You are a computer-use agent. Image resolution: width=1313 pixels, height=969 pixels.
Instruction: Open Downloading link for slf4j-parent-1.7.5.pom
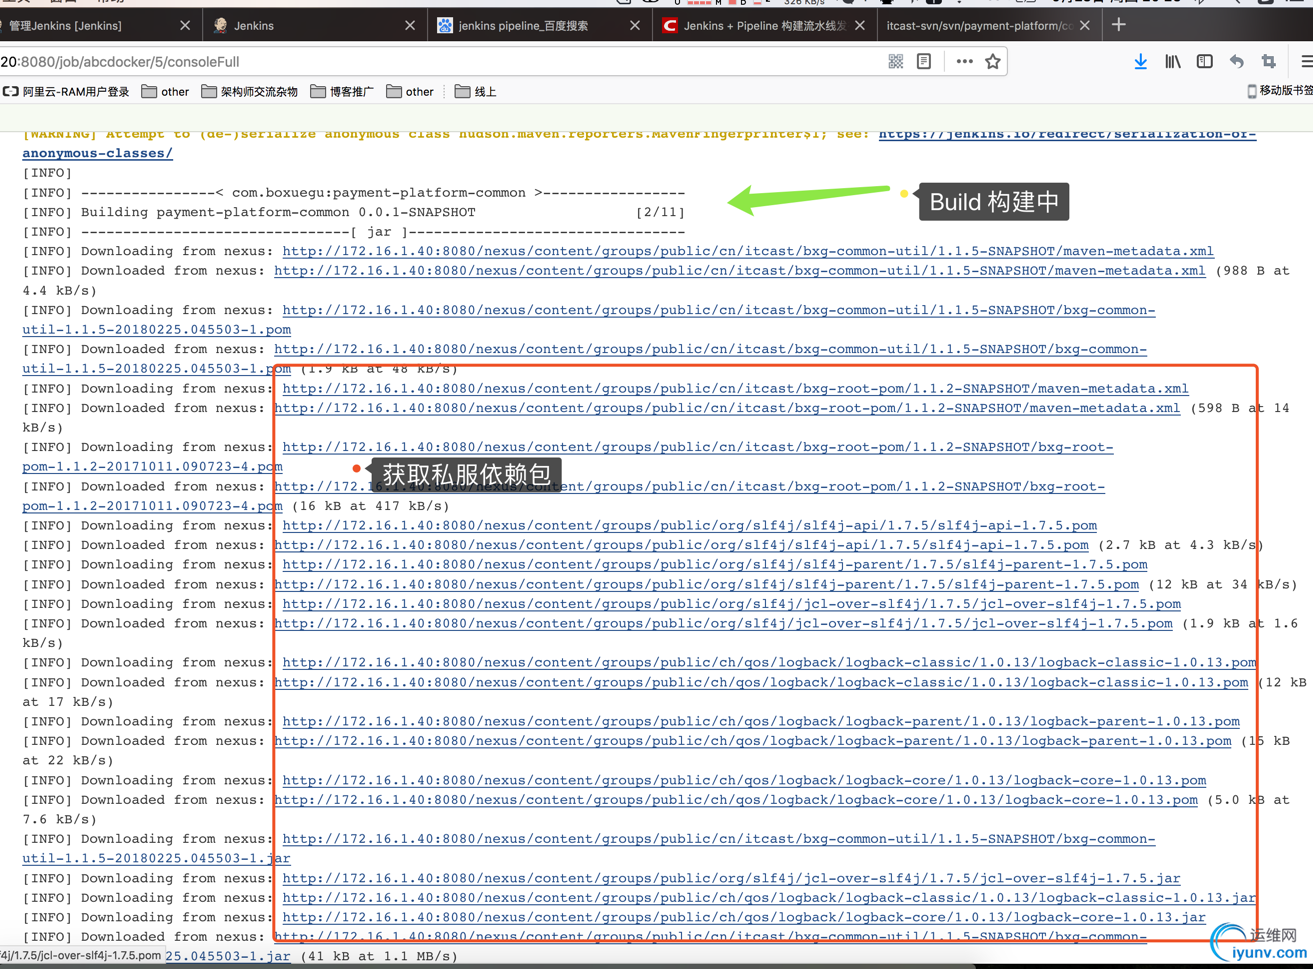(714, 564)
